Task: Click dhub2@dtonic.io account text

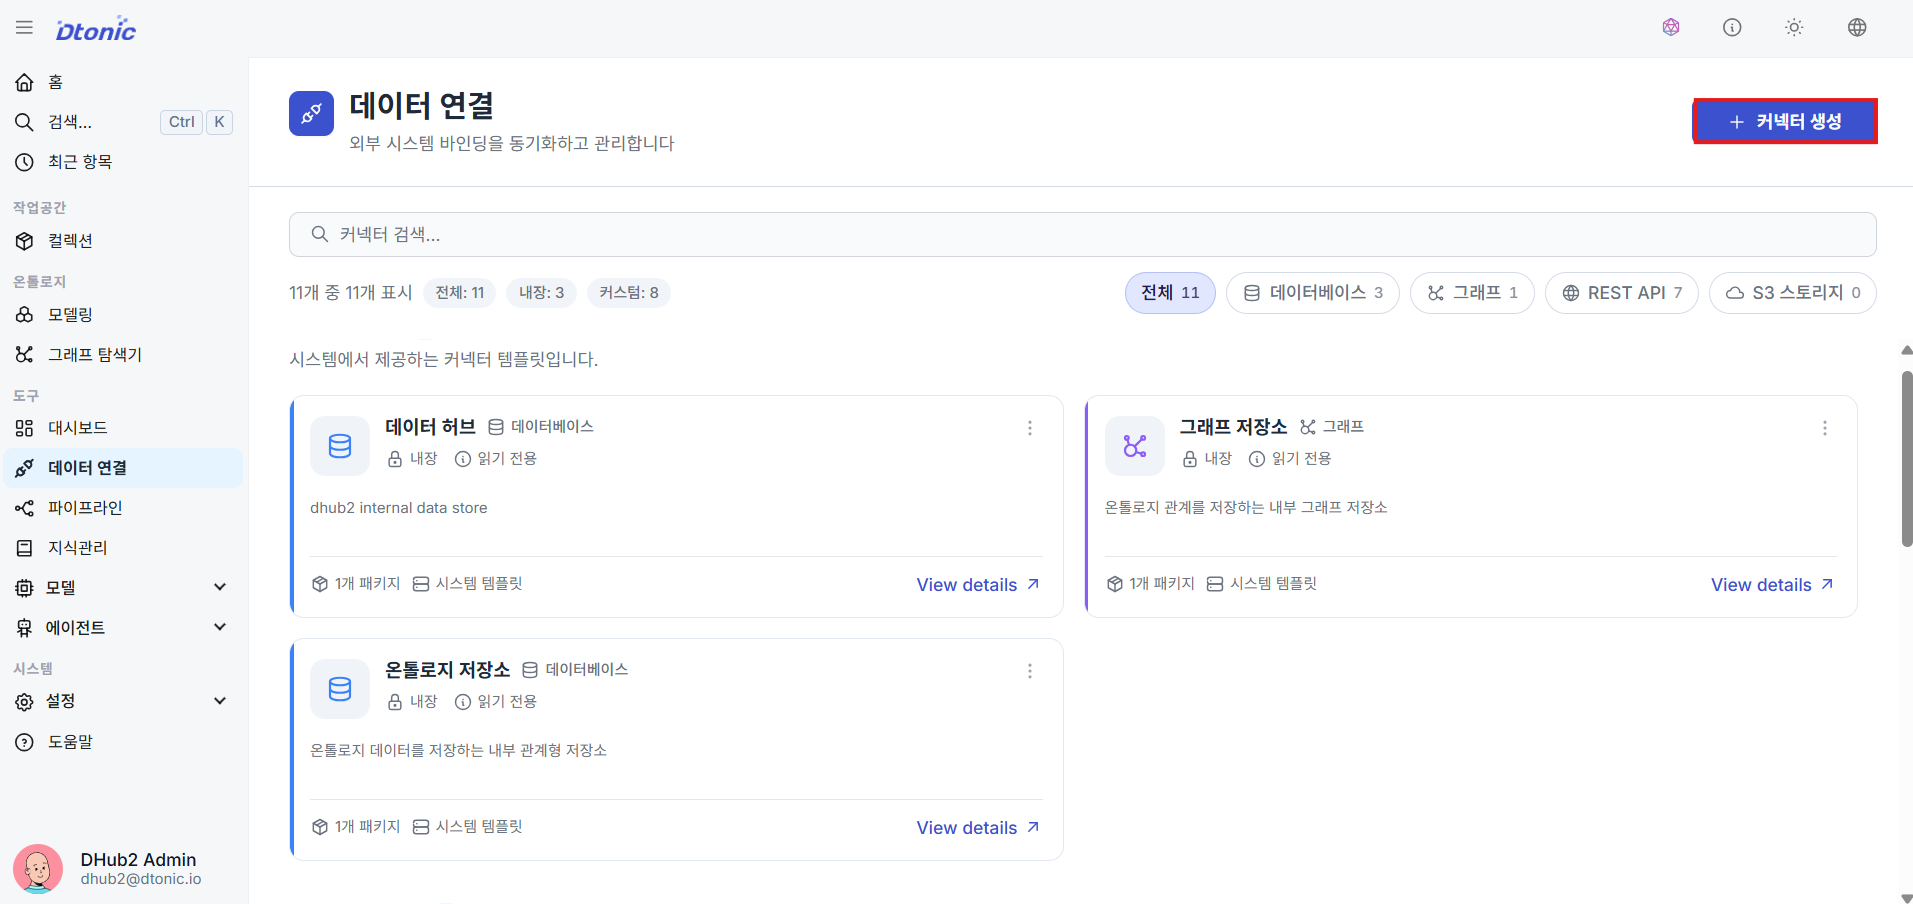Action: (141, 879)
